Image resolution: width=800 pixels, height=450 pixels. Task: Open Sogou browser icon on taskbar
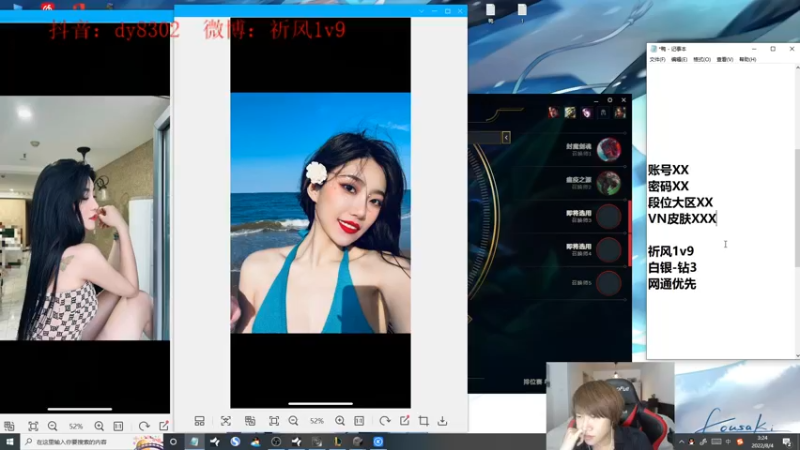235,442
